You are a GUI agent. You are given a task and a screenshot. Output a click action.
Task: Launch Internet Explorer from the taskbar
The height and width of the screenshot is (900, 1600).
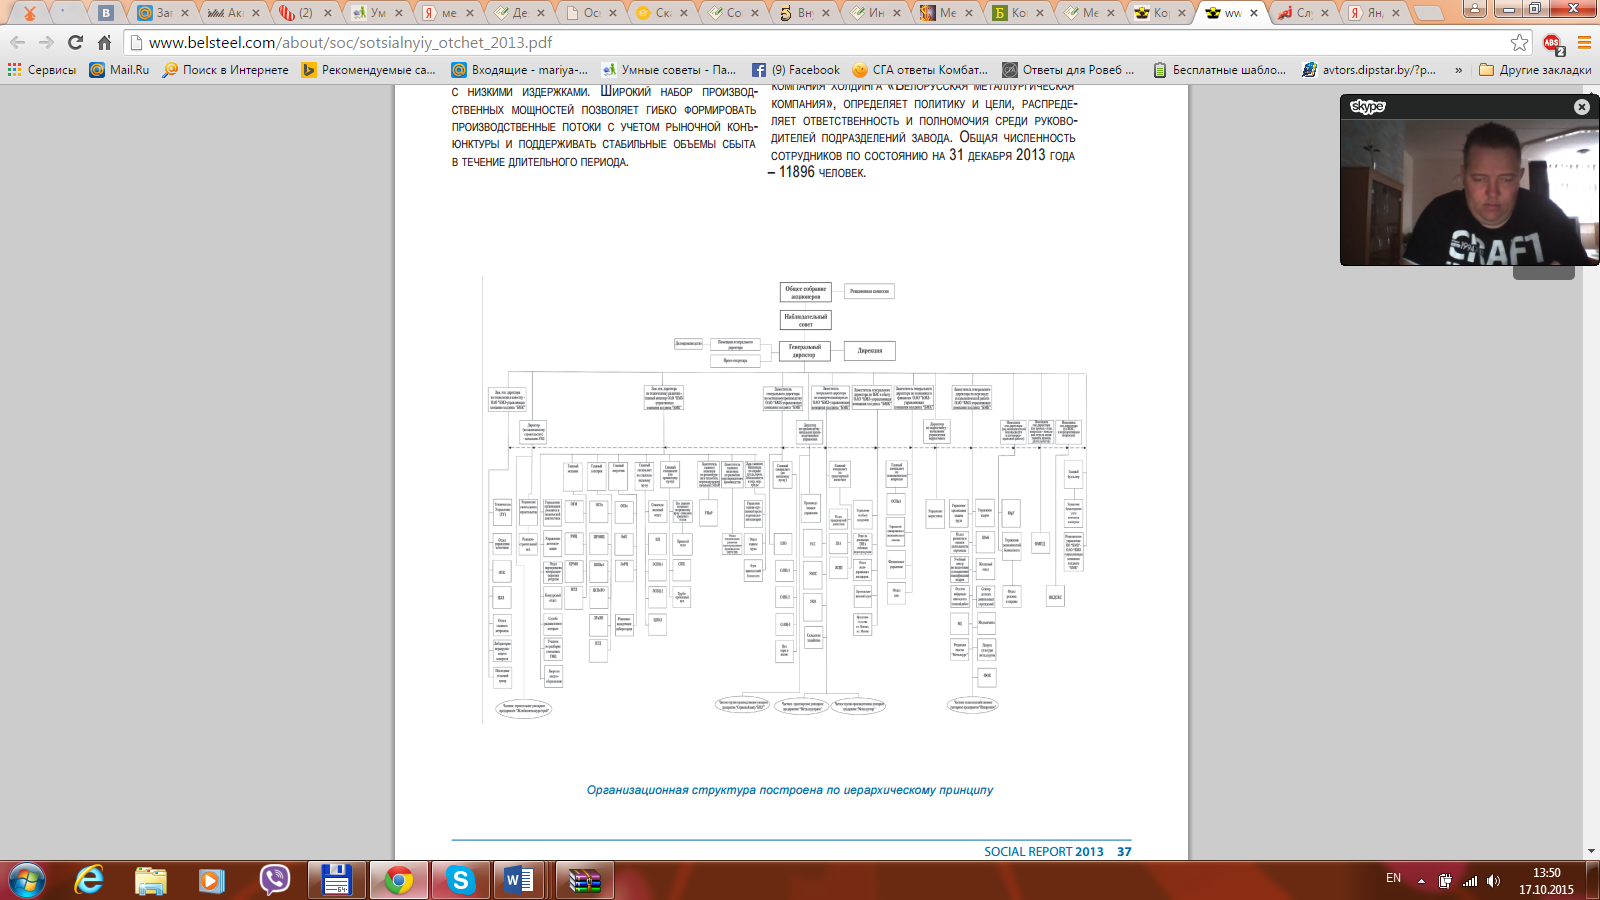(x=89, y=880)
